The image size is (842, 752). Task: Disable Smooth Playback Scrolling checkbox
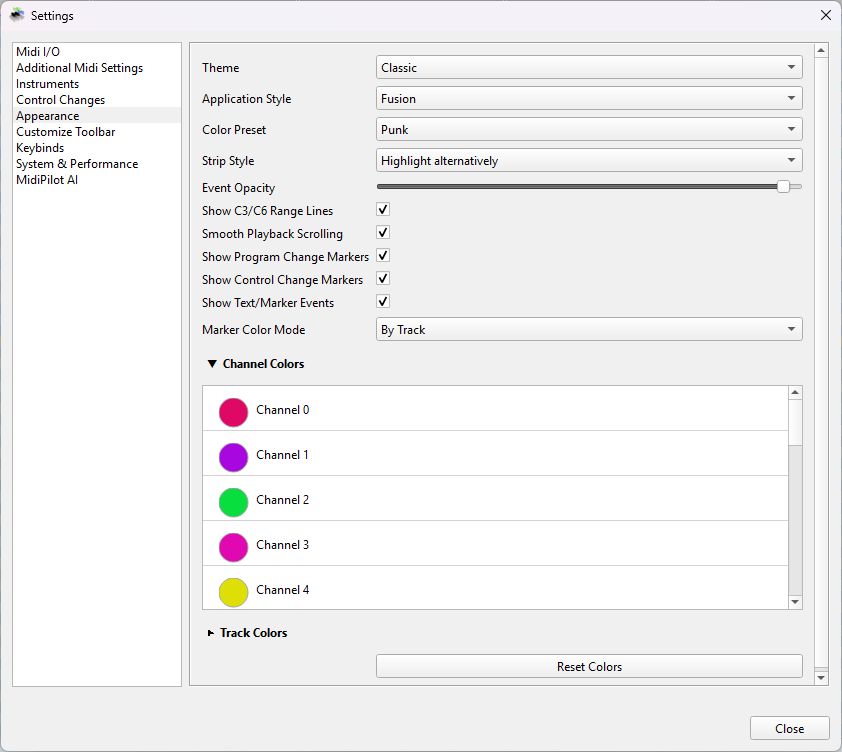pos(383,233)
